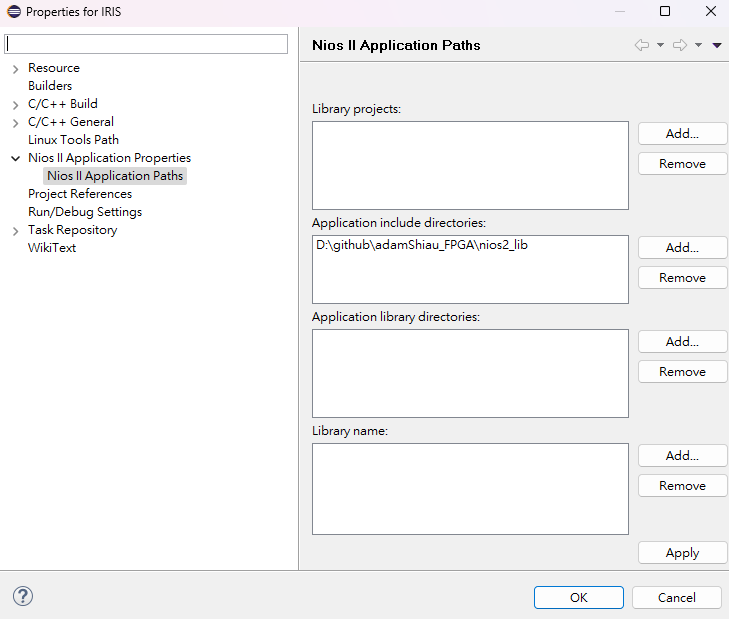
Task: Open the Run/Debug Settings page
Action: 85,212
